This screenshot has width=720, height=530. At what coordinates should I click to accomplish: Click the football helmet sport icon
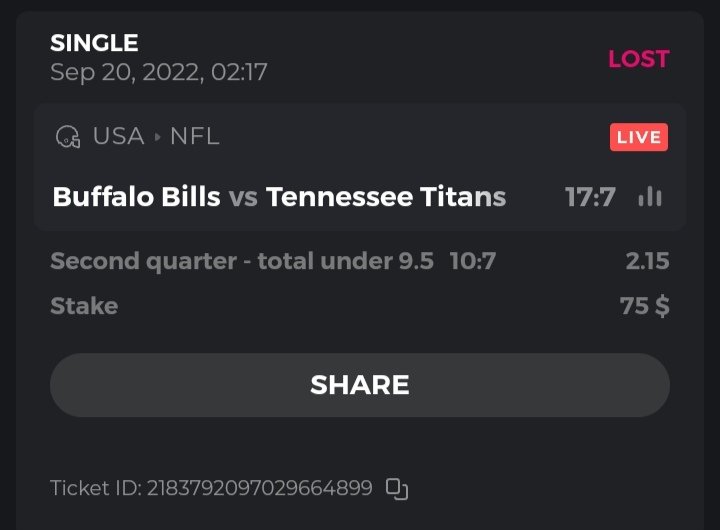tap(68, 137)
